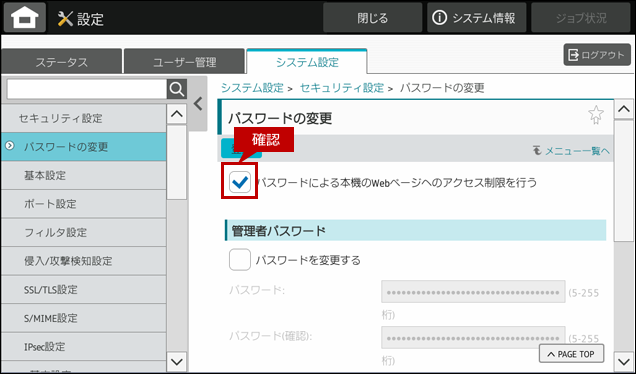The width and height of the screenshot is (636, 374).
Task: Click content area scroll up arrow
Action: pyautogui.click(x=623, y=109)
